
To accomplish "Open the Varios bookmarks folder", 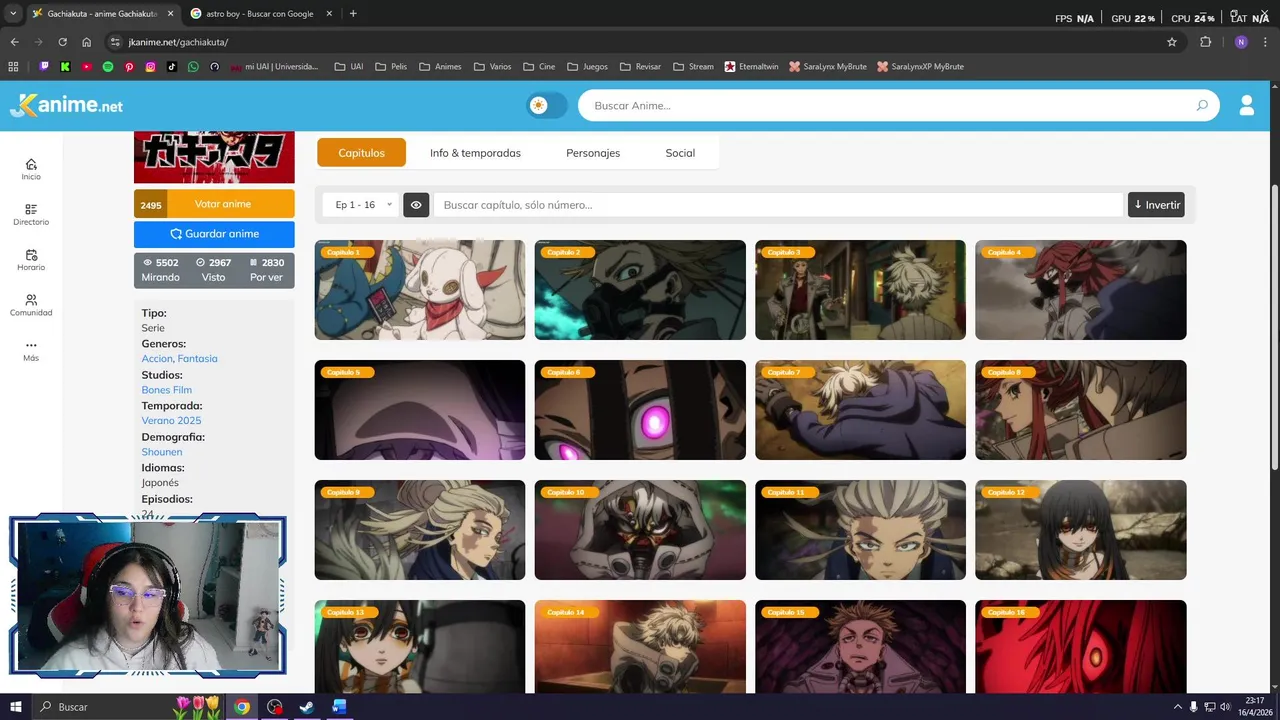I will pyautogui.click(x=491, y=67).
